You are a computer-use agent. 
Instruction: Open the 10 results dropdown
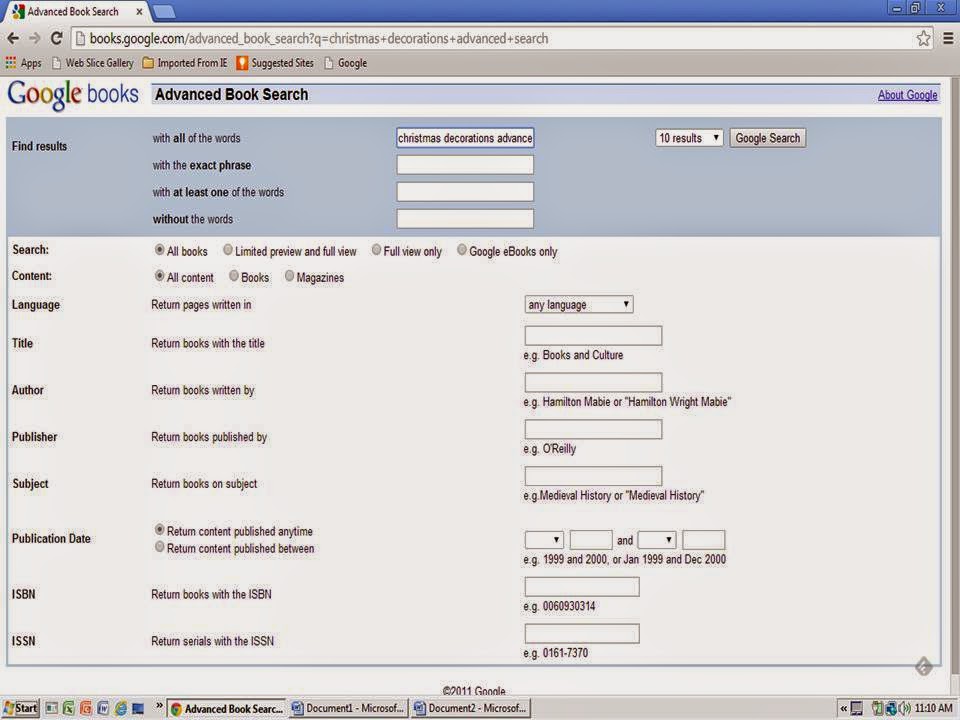point(689,138)
